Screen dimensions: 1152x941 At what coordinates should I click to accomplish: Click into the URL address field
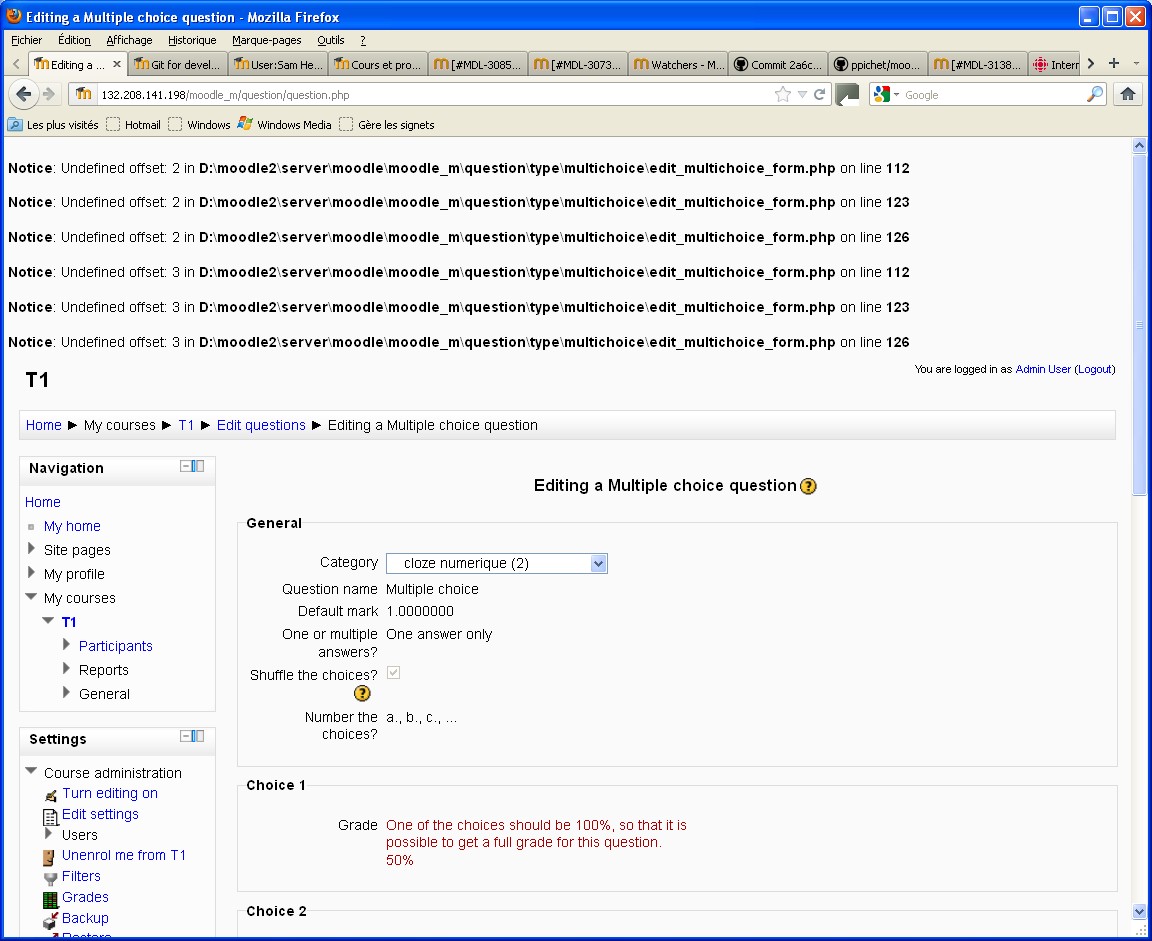tap(433, 95)
